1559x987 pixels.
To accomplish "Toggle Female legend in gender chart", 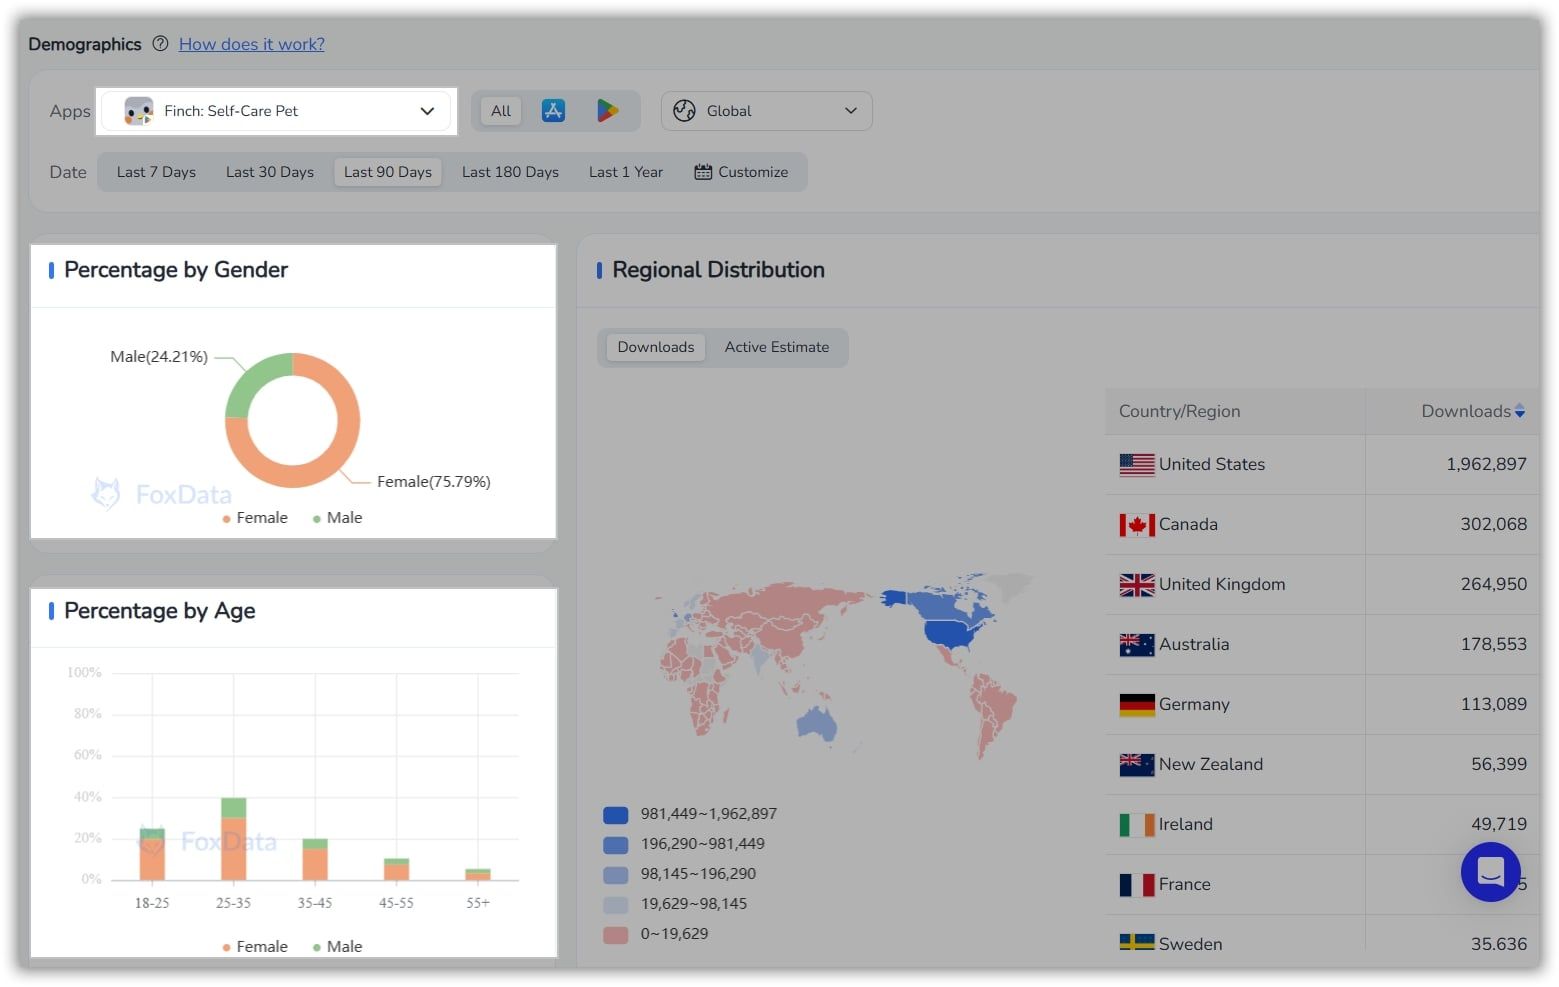I will pyautogui.click(x=255, y=518).
